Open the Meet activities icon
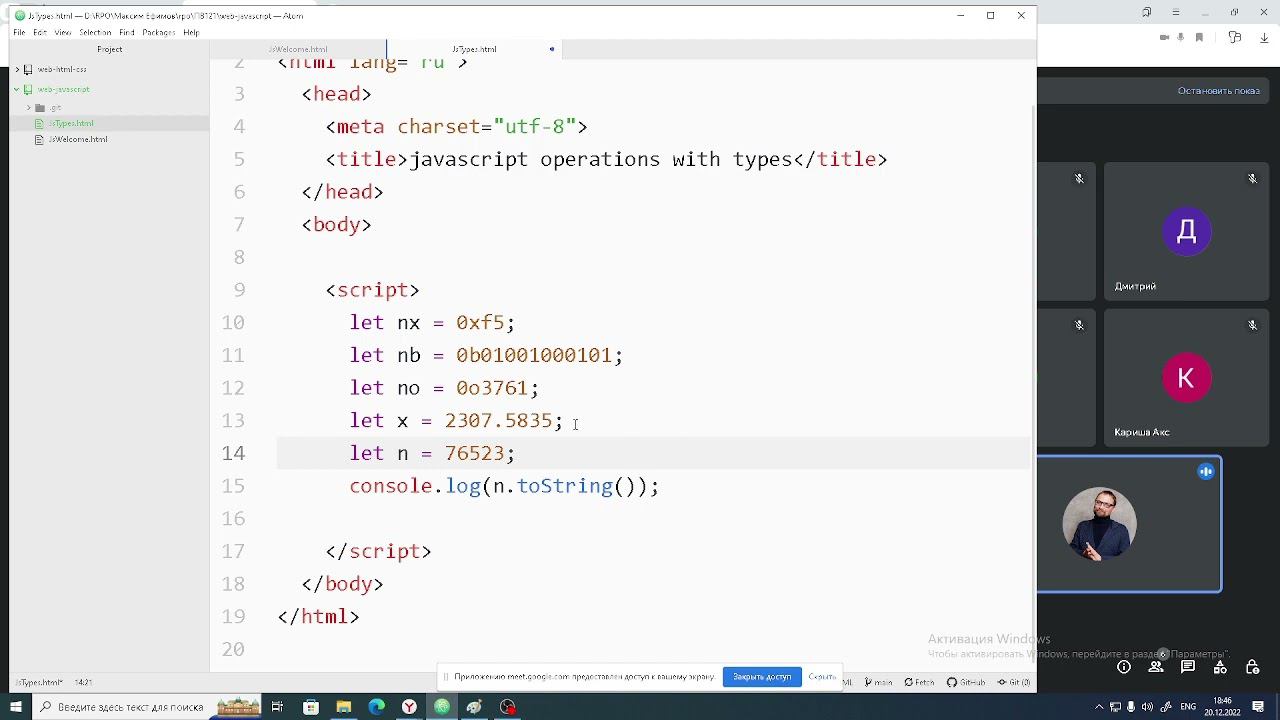Image resolution: width=1280 pixels, height=720 pixels. 1221,667
